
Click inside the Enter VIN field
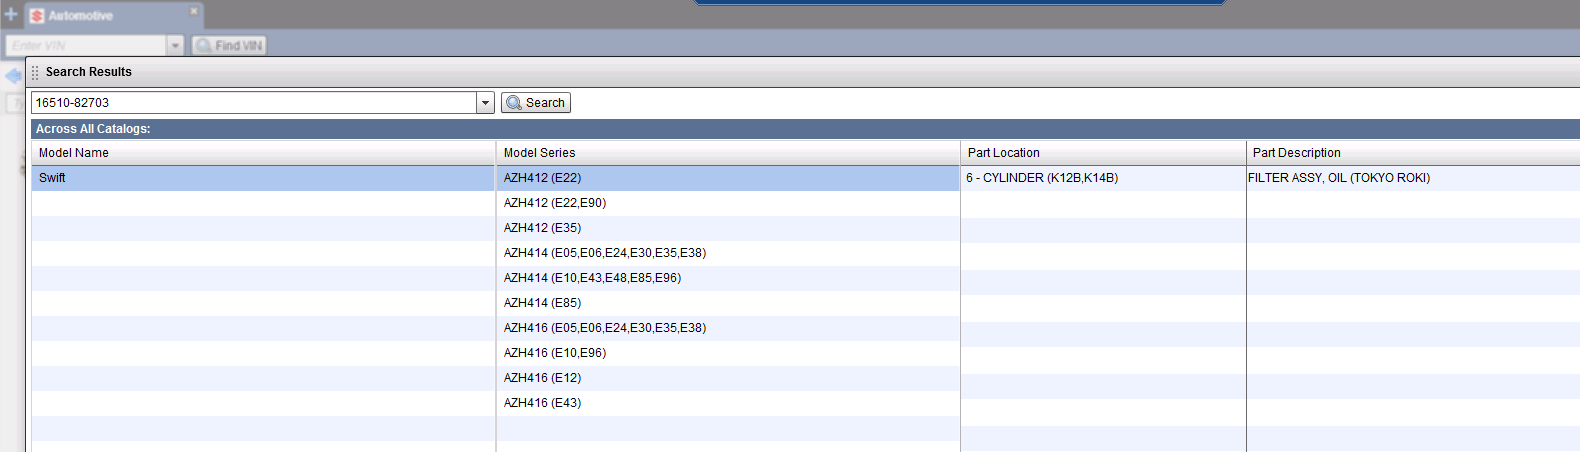[x=85, y=46]
